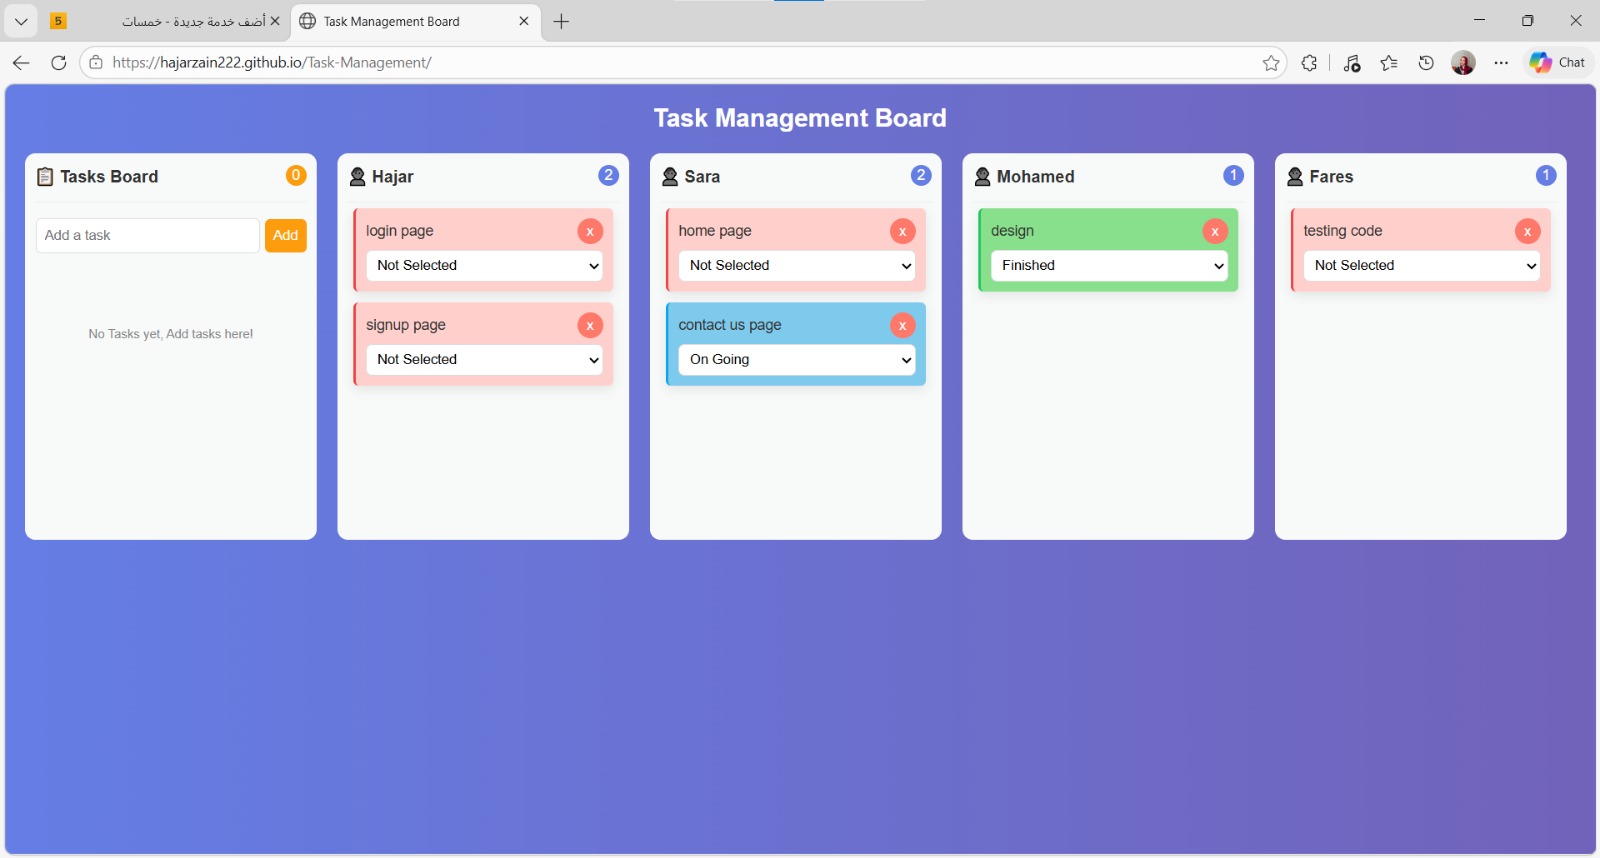Close the Arabic-titled browser tab

[x=275, y=21]
